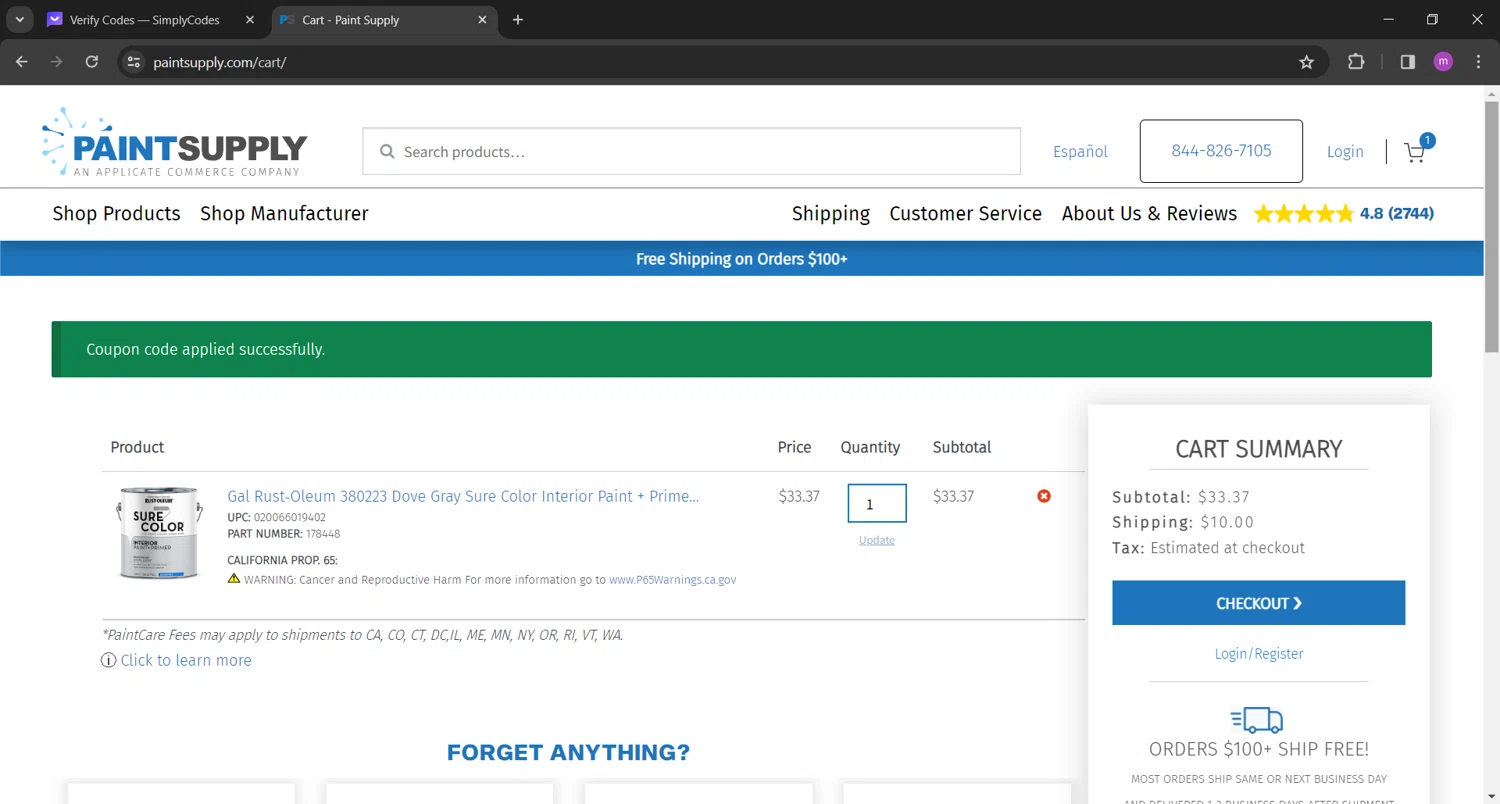Click the Español language link

(1080, 152)
